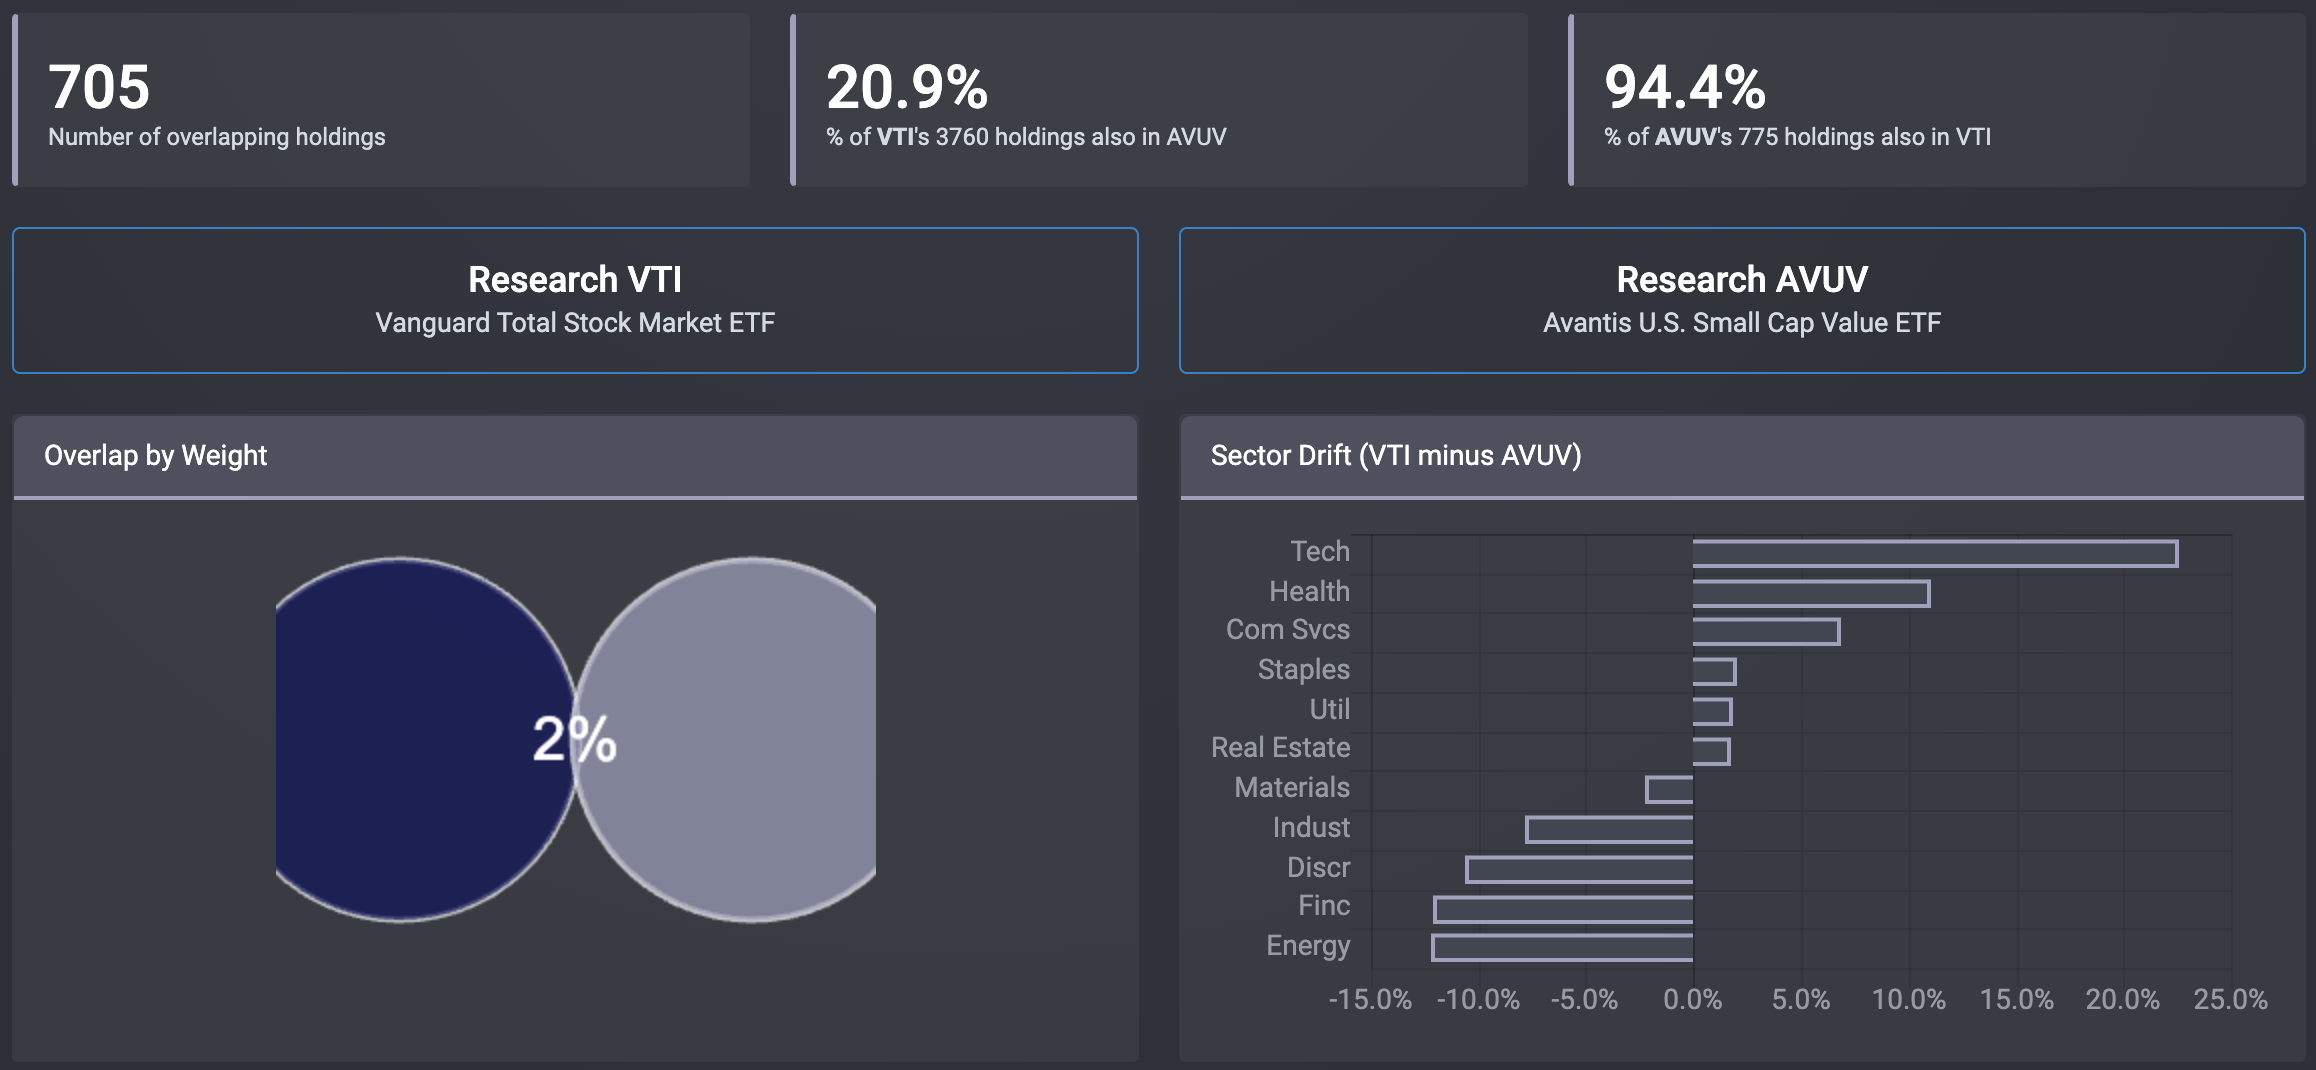Click the Com Svcs bar in chart
The image size is (2316, 1070).
coord(1765,632)
